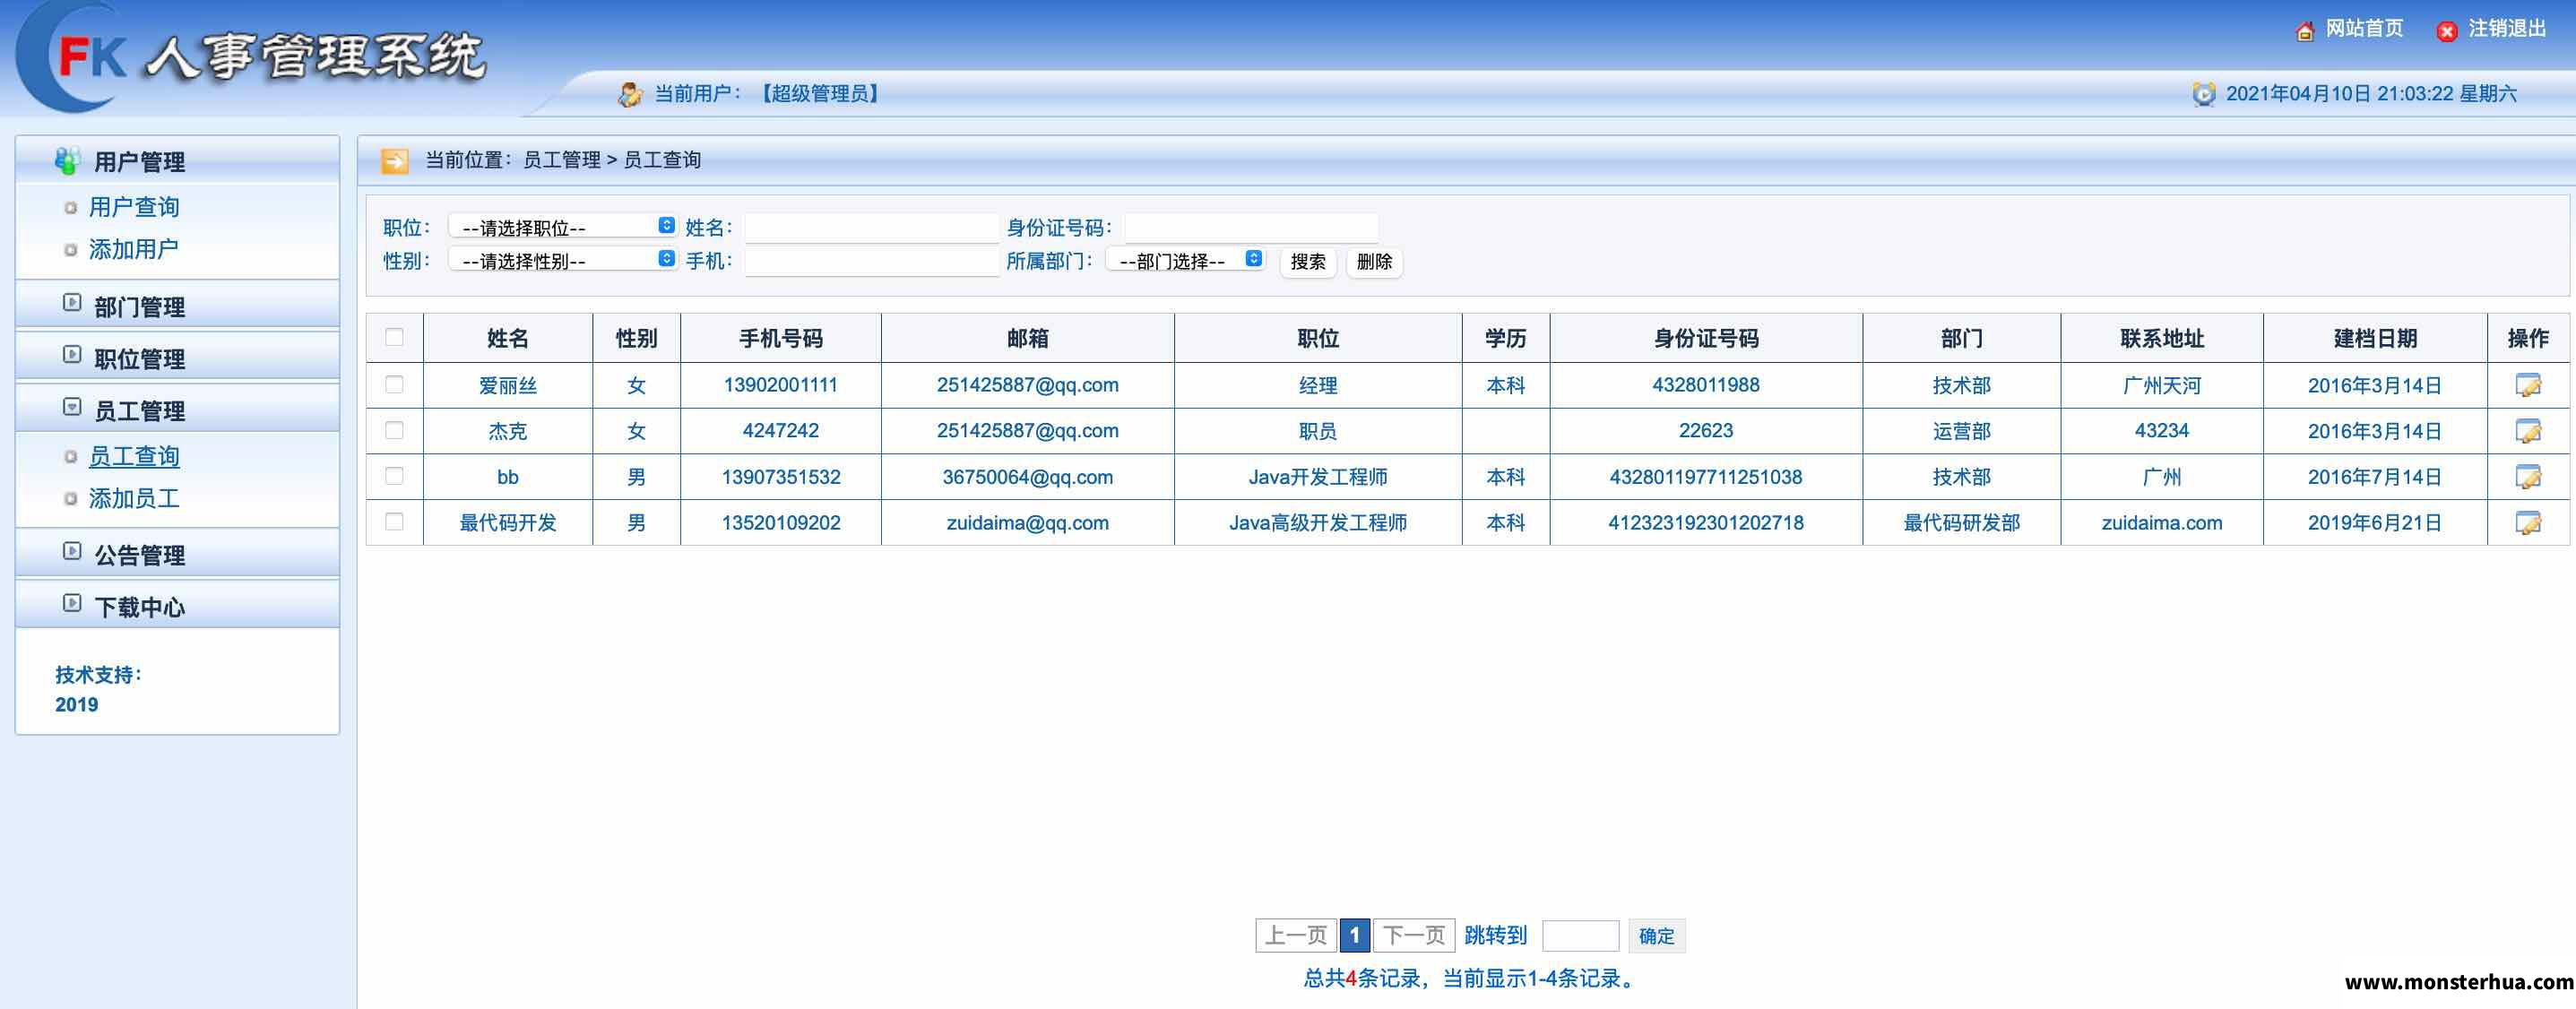Collapse the 用户管理 menu section
The height and width of the screenshot is (1009, 2576).
(177, 161)
